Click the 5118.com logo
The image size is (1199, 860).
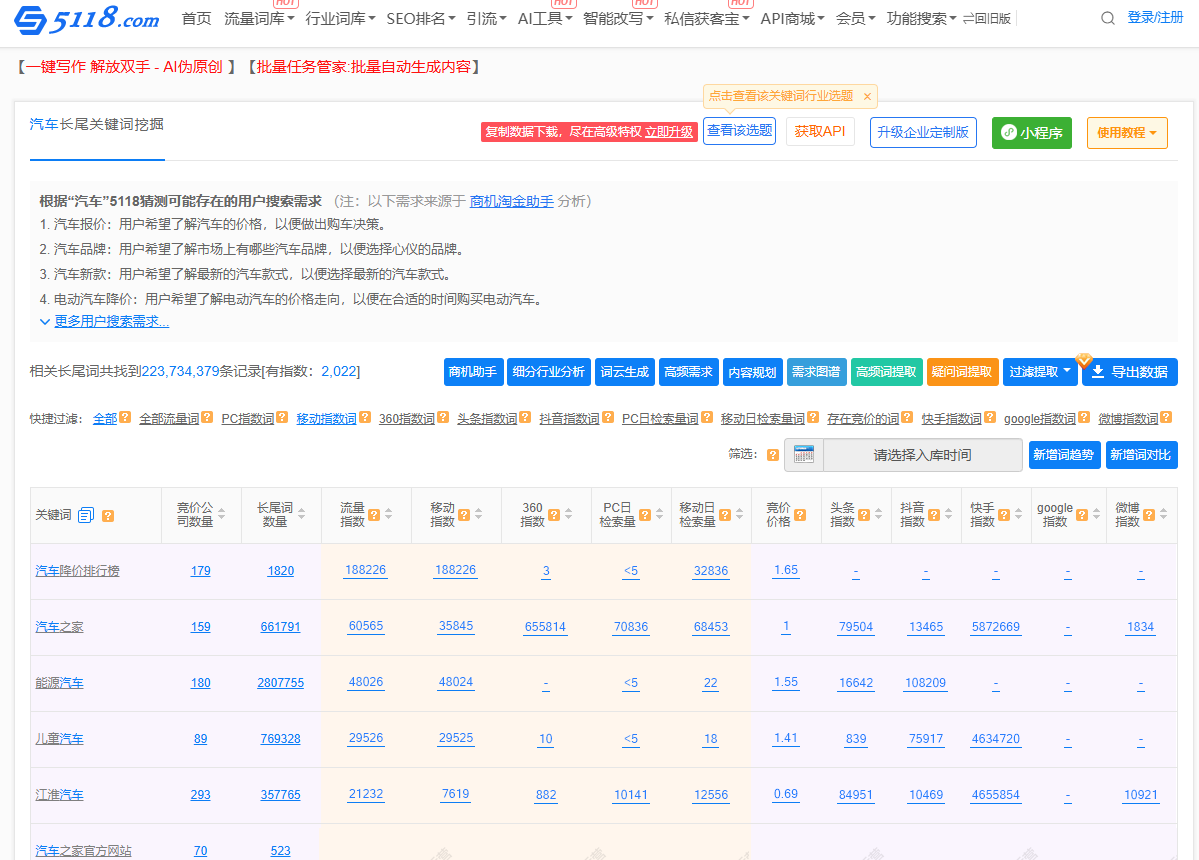pyautogui.click(x=86, y=19)
